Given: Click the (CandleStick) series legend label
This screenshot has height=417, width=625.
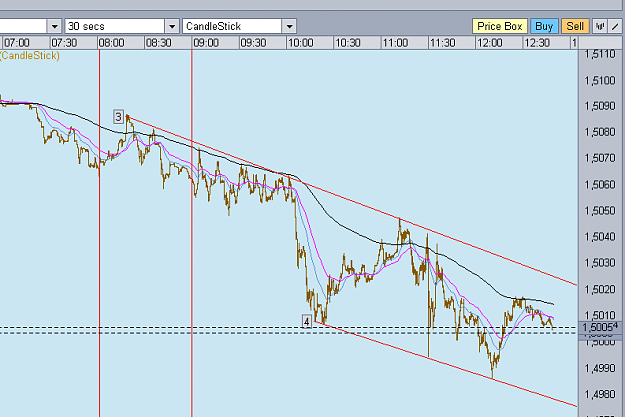Looking at the screenshot, I should pos(29,55).
